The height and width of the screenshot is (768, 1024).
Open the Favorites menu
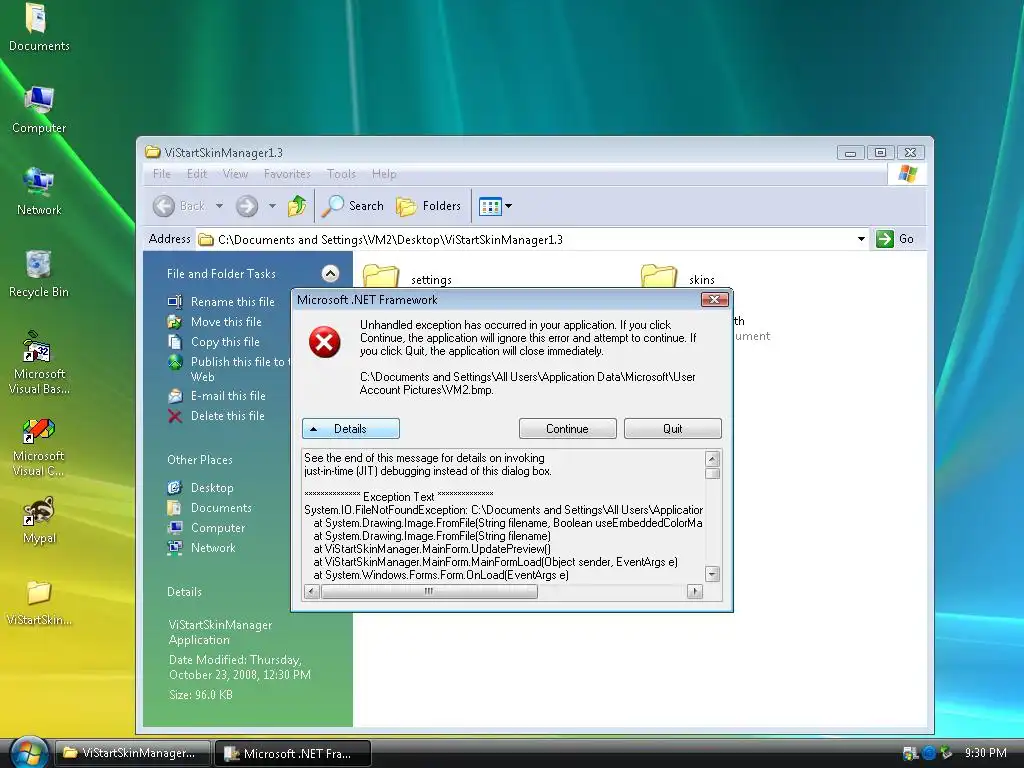pos(287,174)
